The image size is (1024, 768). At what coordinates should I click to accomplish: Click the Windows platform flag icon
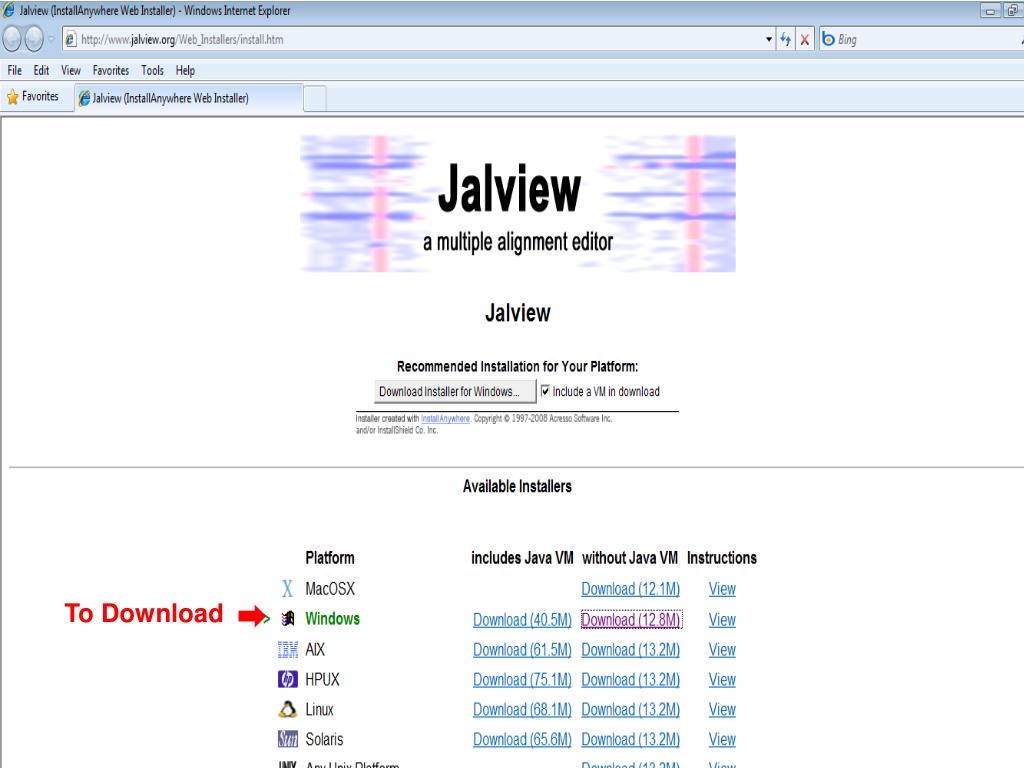(288, 618)
